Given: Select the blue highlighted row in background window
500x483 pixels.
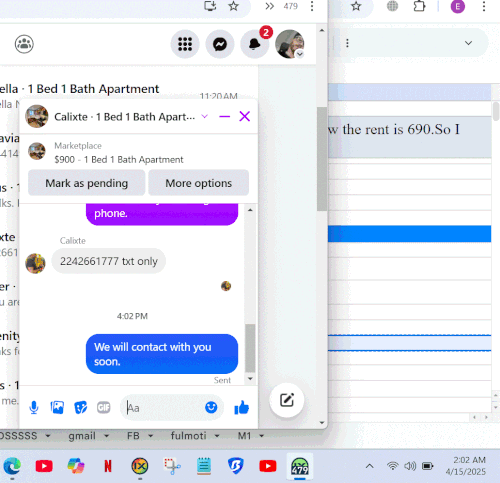Looking at the screenshot, I should click(x=410, y=234).
